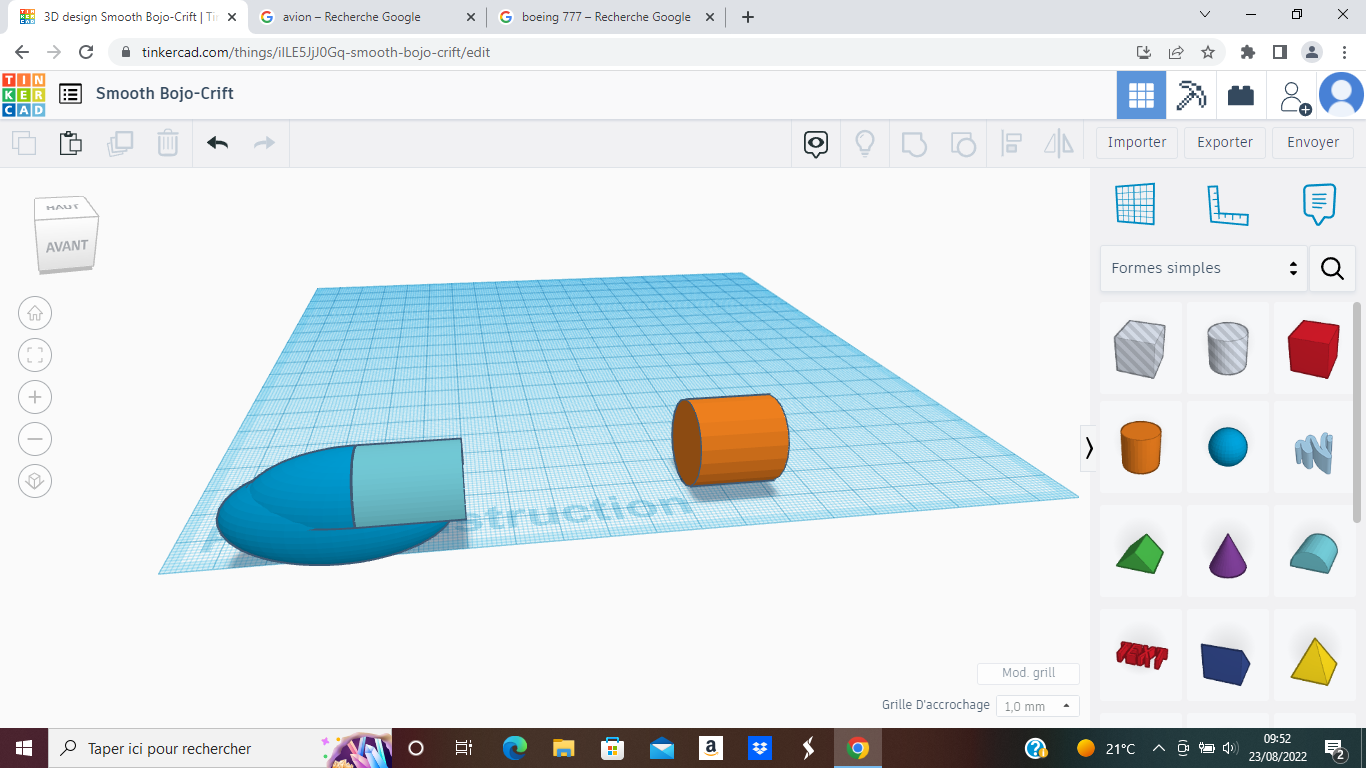This screenshot has height=768, width=1366.
Task: Click the Ungroup shapes icon
Action: coord(963,144)
